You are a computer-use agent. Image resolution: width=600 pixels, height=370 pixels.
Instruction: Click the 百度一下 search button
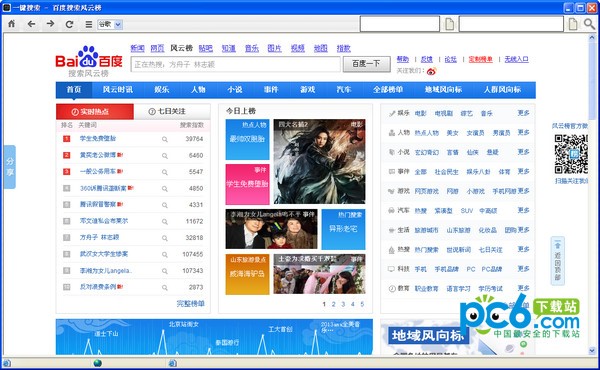pos(367,64)
